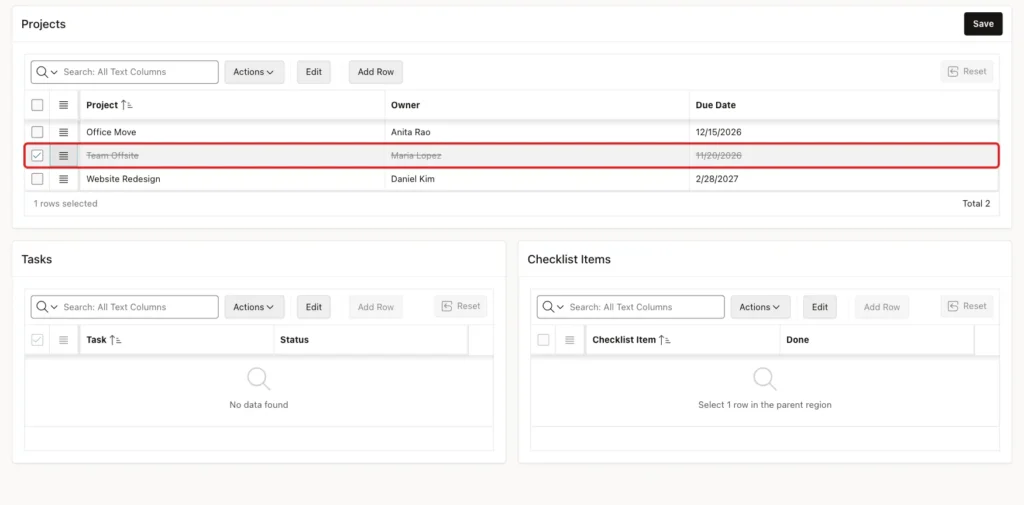Image resolution: width=1024 pixels, height=505 pixels.
Task: Click the '1 rows selected' status text
Action: click(65, 204)
